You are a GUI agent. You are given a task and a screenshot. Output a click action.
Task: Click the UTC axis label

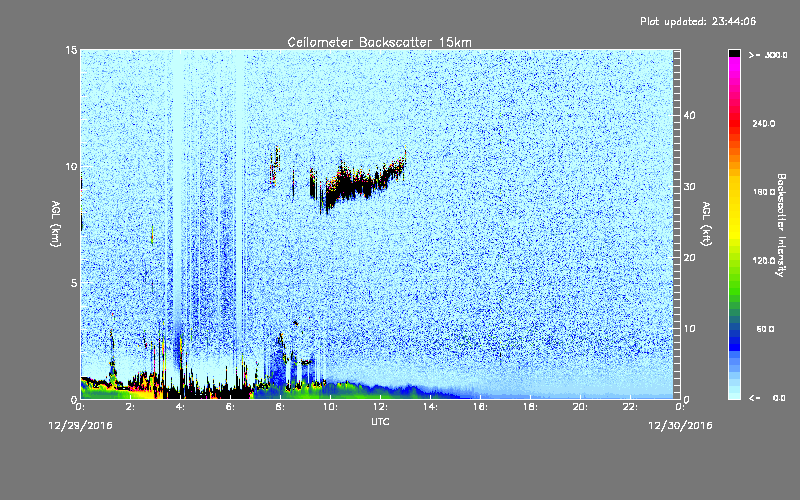pos(380,422)
